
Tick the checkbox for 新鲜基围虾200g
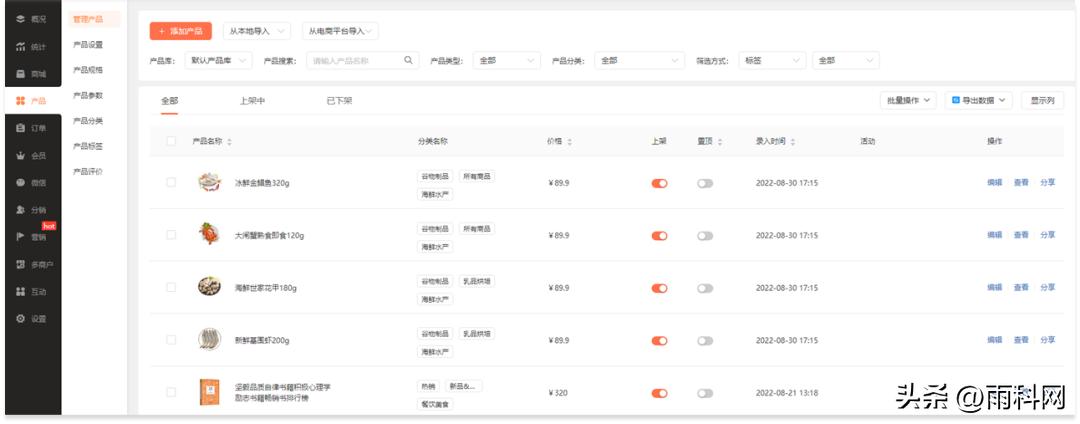(x=171, y=340)
